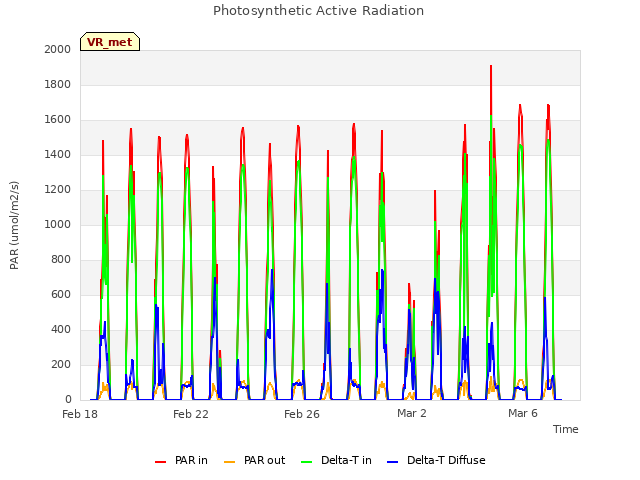
Task: Click the 1800 y-axis tick label
Action: (x=58, y=84)
